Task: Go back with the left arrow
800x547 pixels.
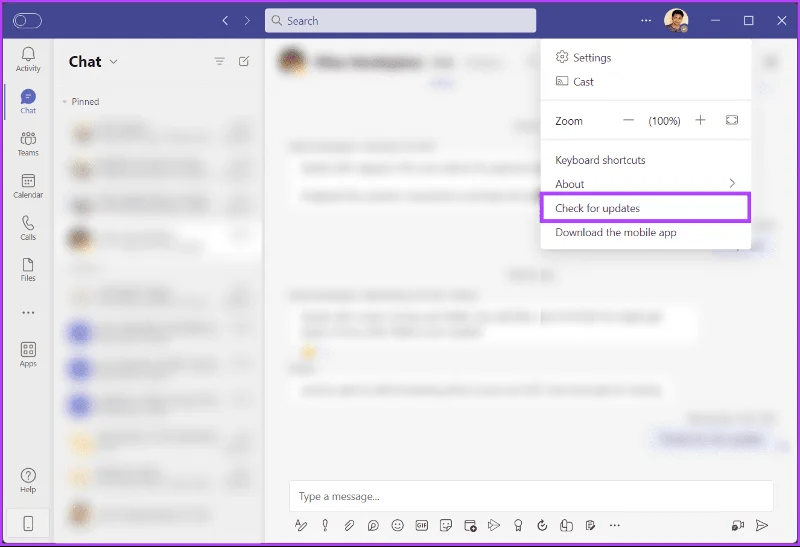Action: 225,21
